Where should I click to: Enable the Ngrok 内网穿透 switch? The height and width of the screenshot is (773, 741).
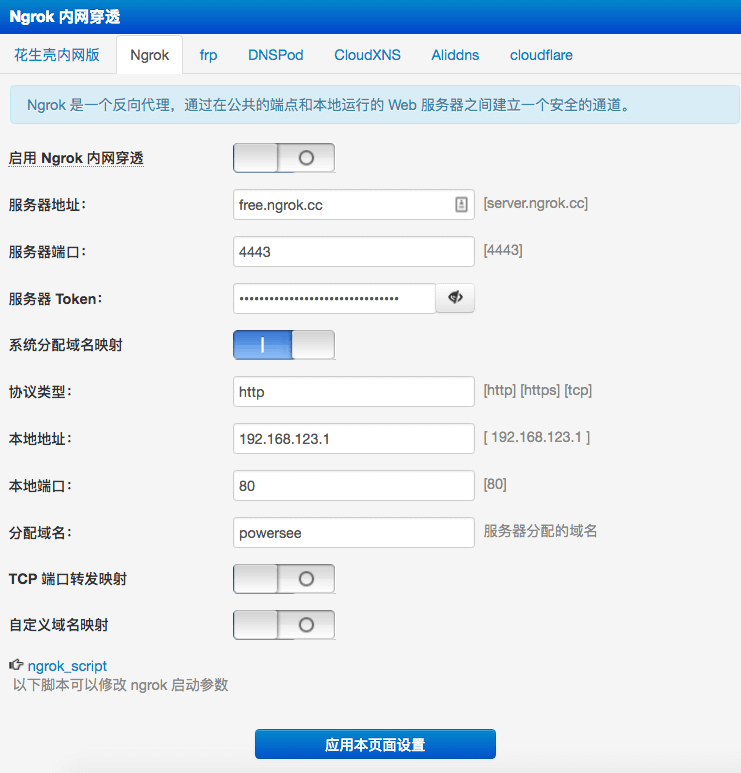pos(283,158)
